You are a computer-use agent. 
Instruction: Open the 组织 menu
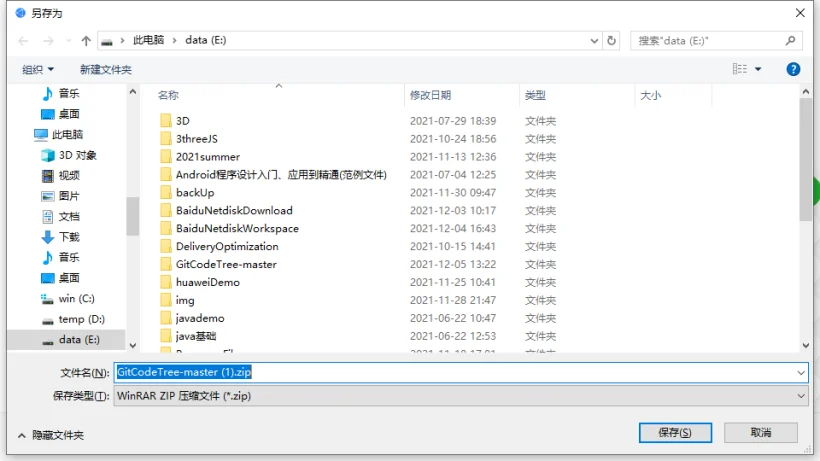coord(38,70)
